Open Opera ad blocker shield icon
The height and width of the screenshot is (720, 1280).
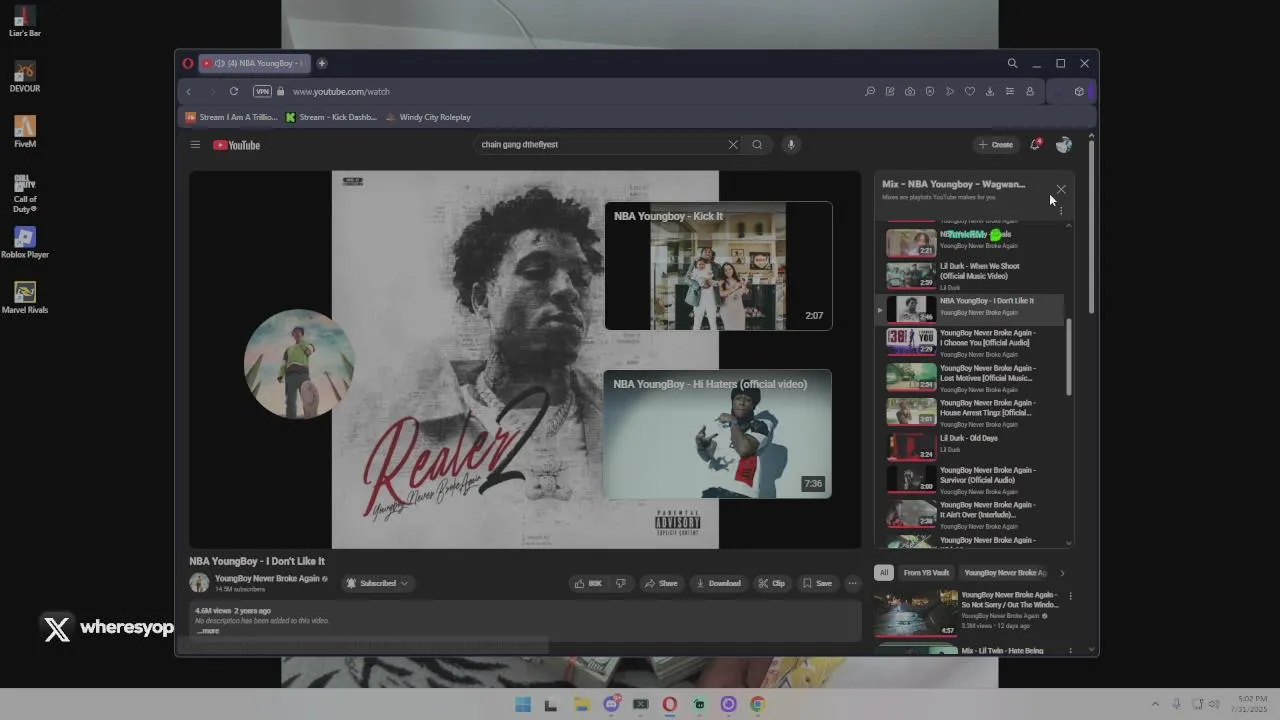coord(929,91)
